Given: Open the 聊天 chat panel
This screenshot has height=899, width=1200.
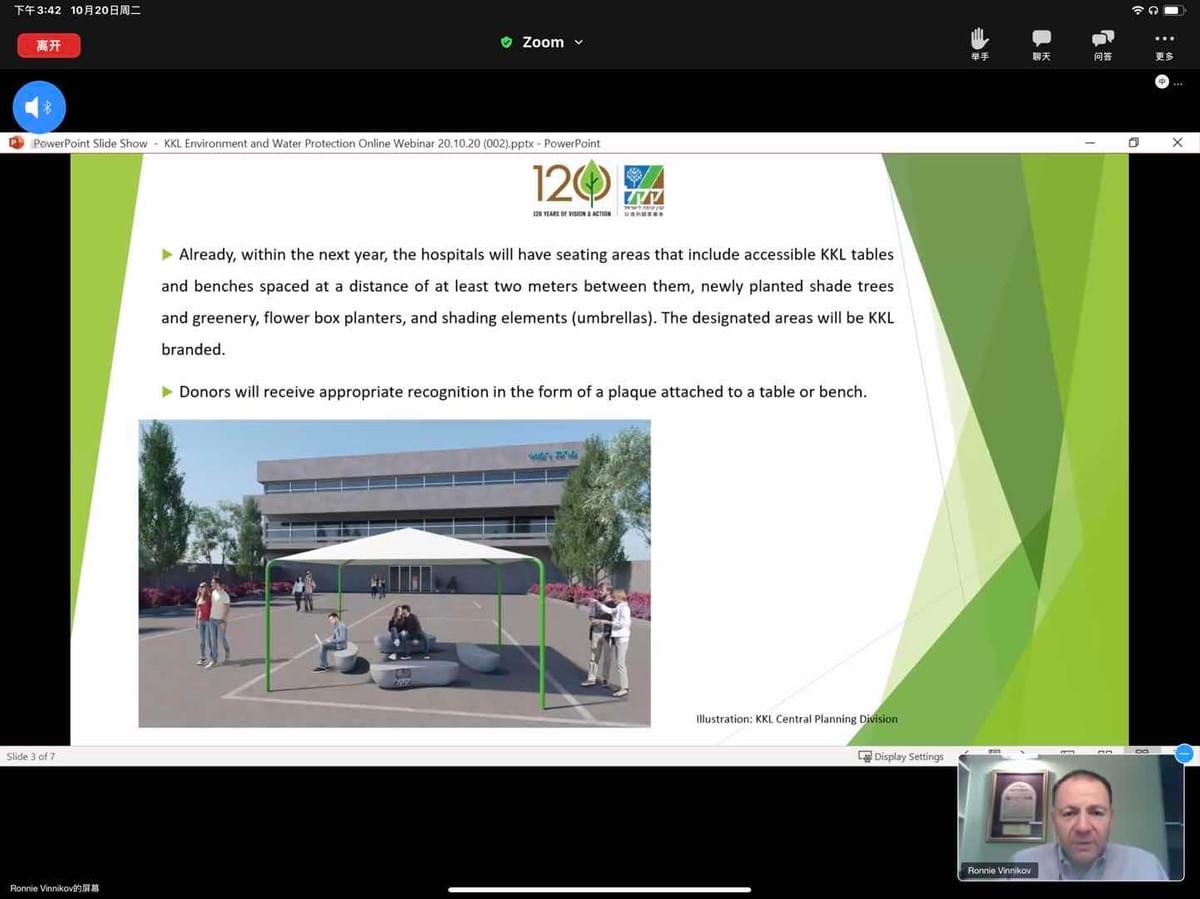Looking at the screenshot, I should coord(1041,45).
